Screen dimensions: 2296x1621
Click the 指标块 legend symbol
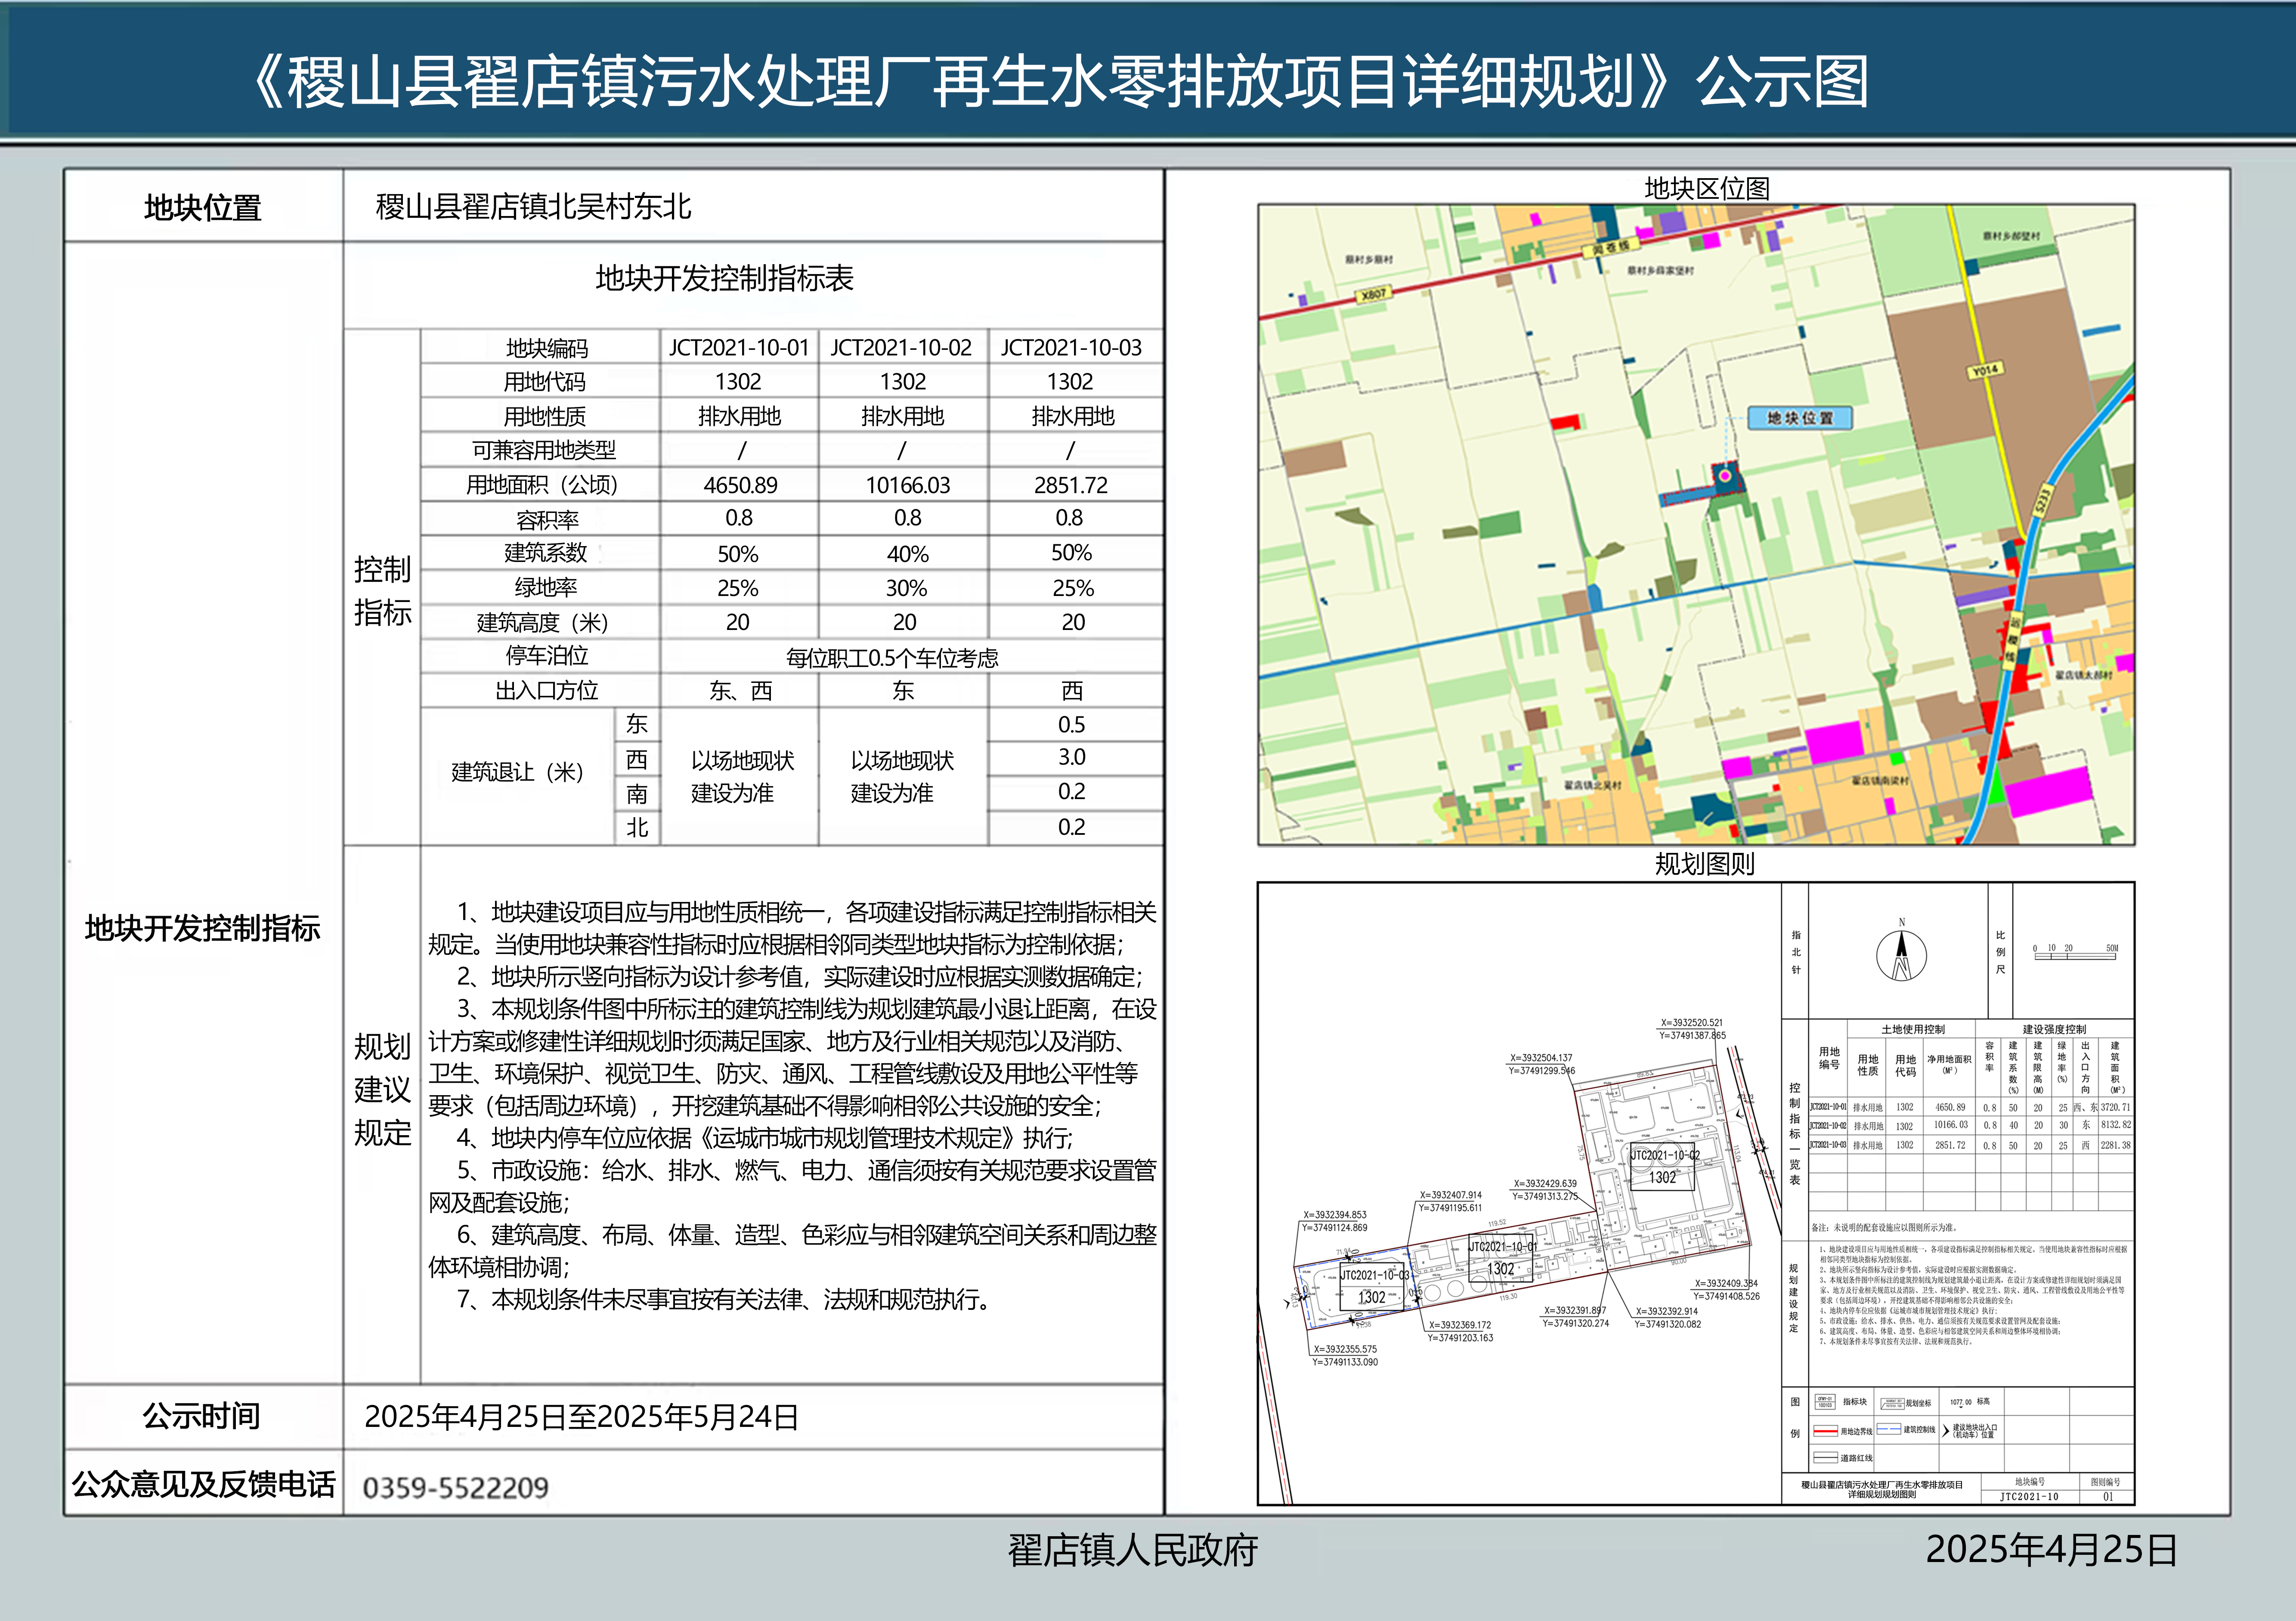(1825, 1402)
